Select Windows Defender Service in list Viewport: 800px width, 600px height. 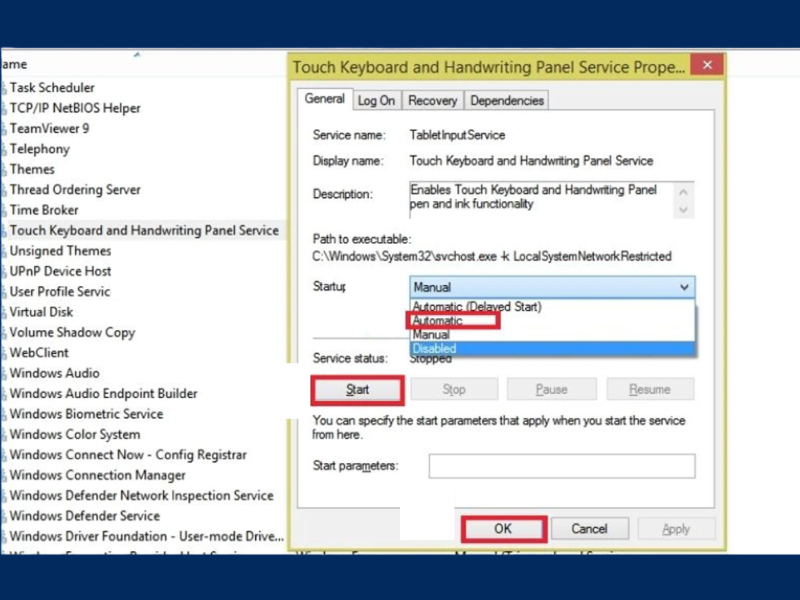(84, 516)
